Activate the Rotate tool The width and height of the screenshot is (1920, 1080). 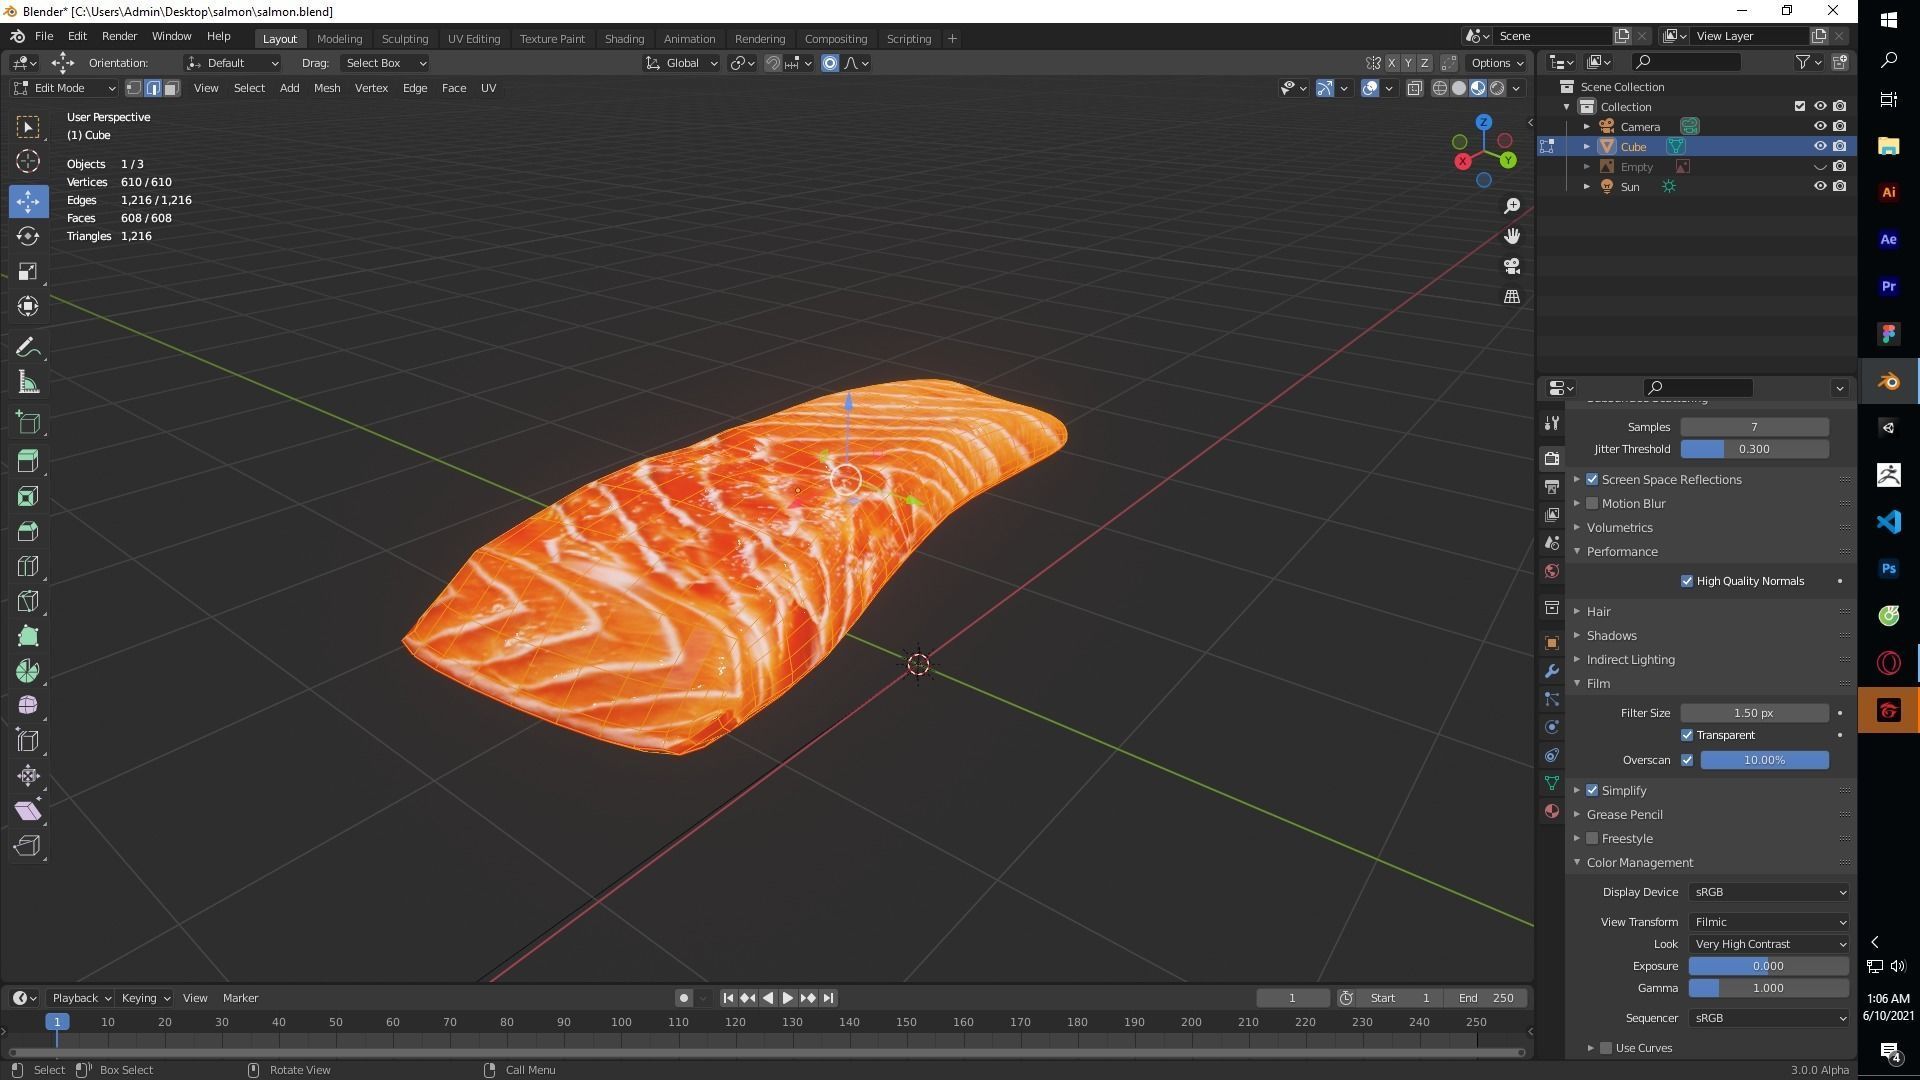(x=28, y=236)
